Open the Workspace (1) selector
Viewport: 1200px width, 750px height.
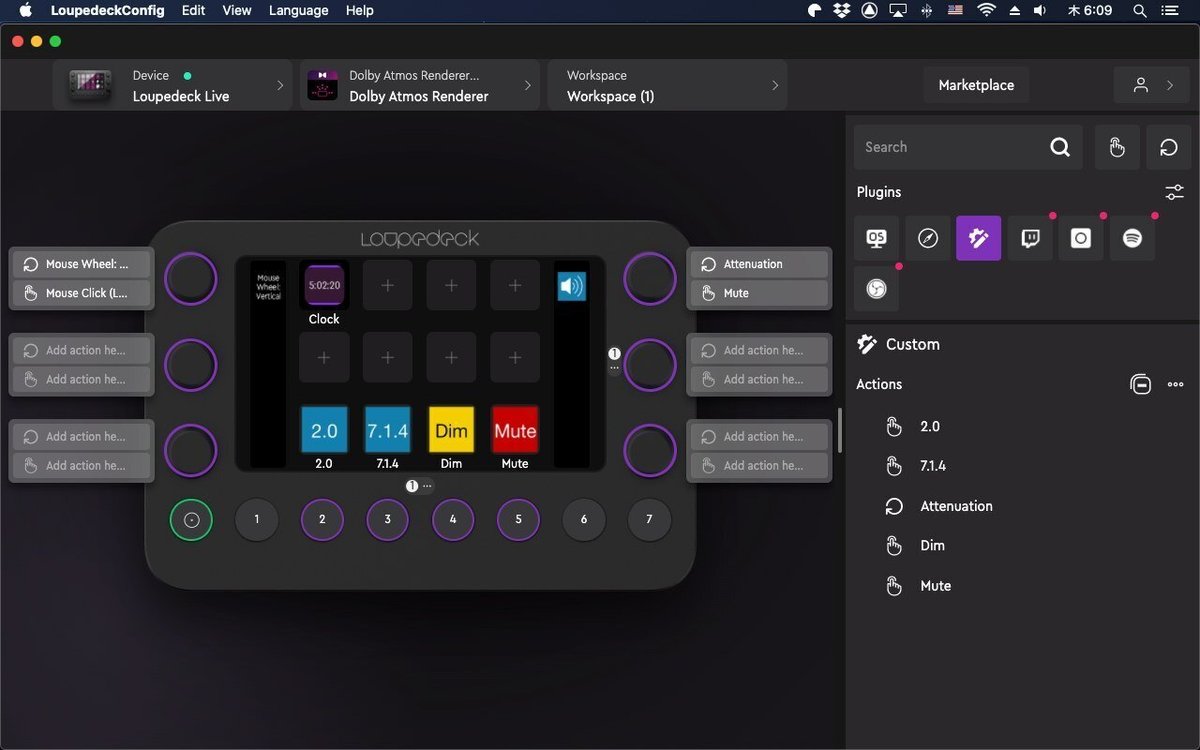(x=667, y=86)
